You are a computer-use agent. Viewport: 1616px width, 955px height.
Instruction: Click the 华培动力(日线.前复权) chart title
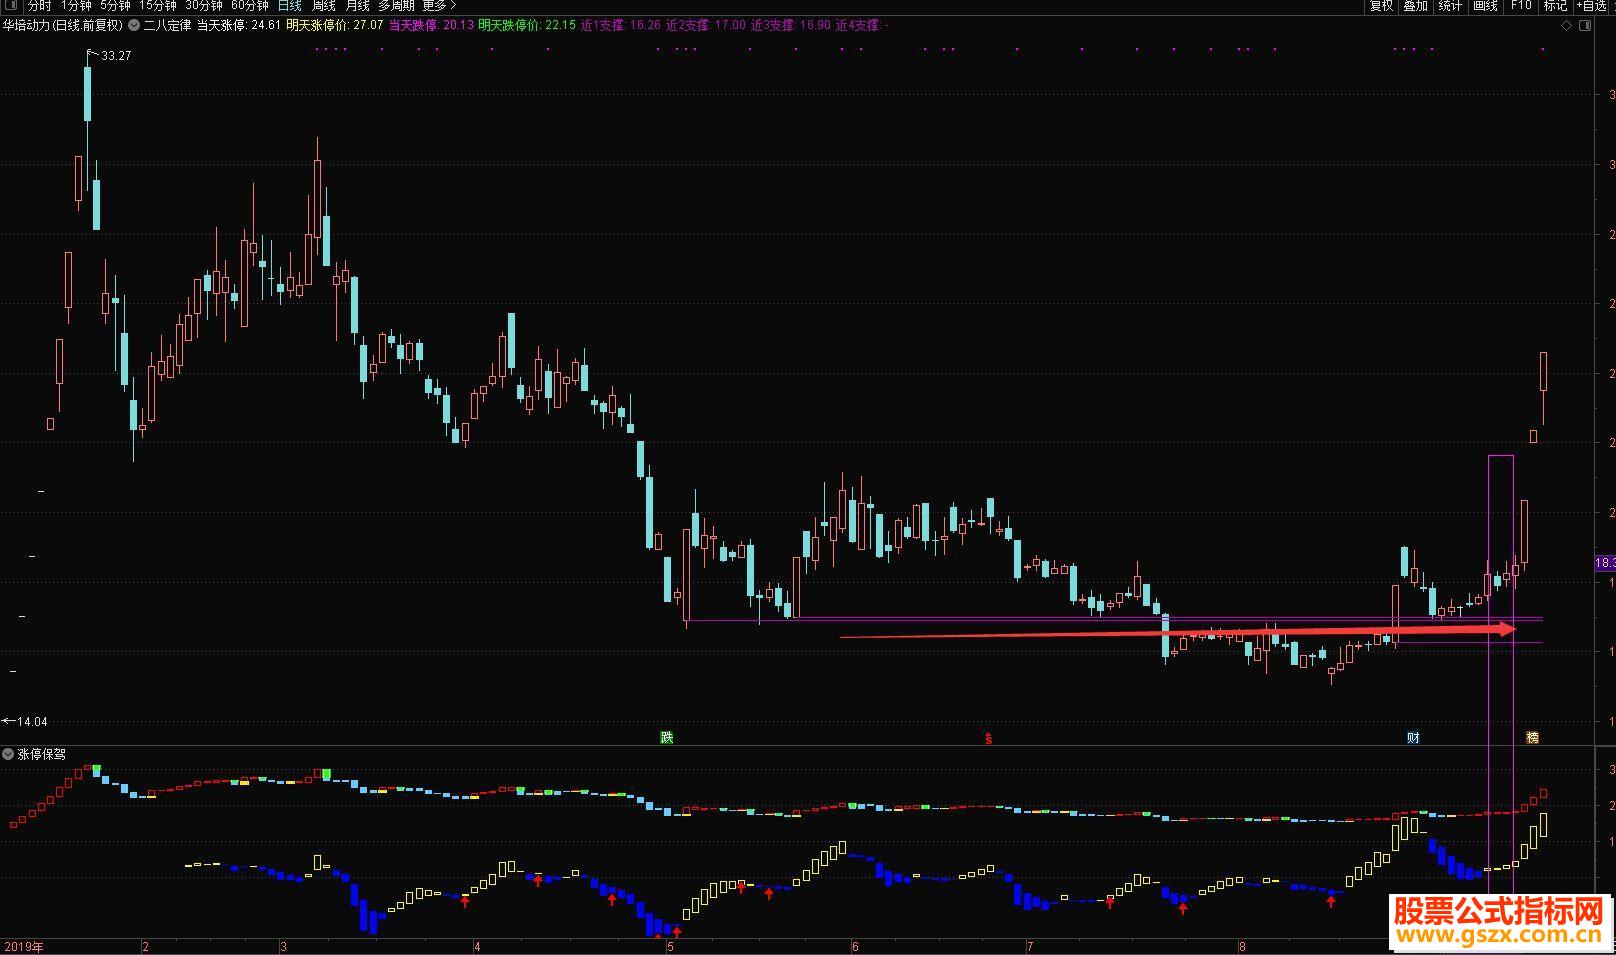pos(62,25)
